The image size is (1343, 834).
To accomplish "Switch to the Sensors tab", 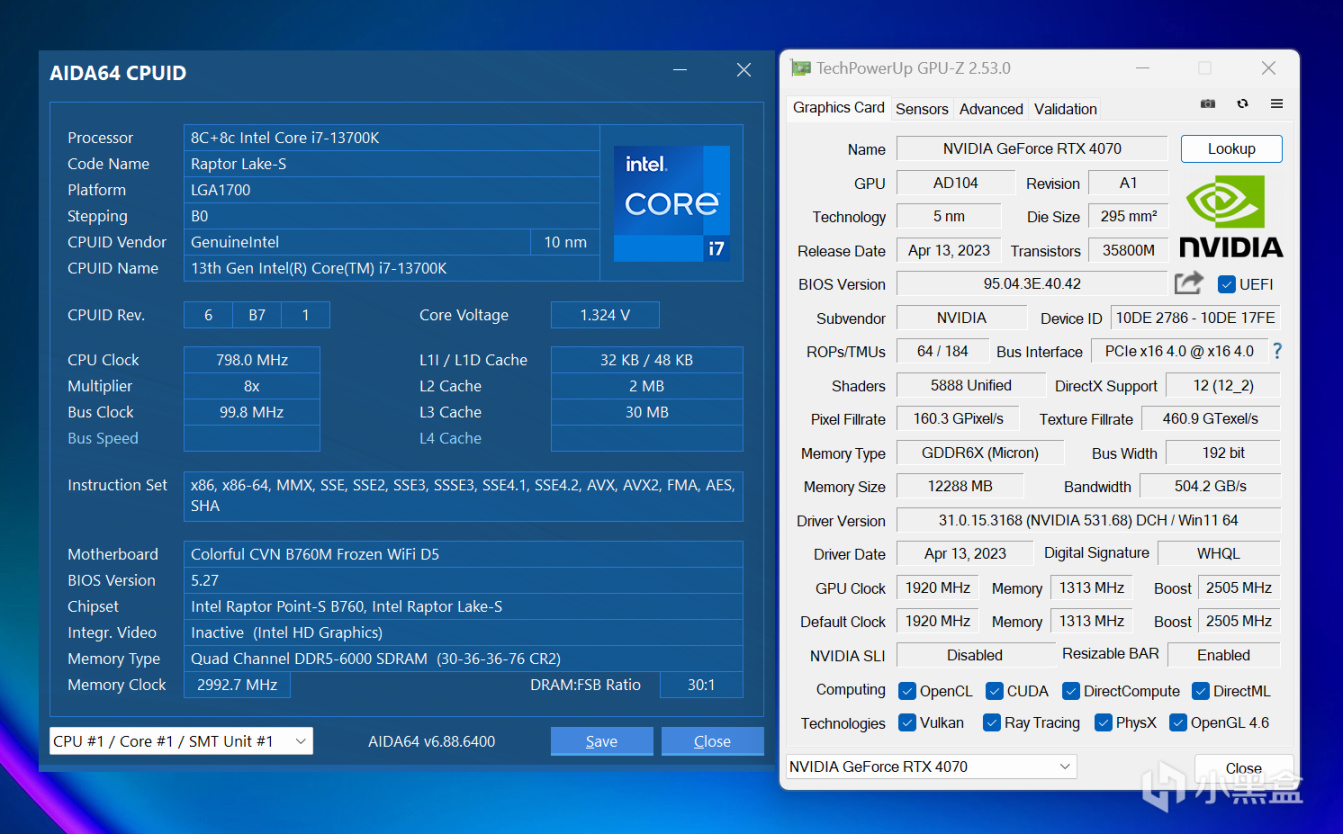I will (922, 109).
